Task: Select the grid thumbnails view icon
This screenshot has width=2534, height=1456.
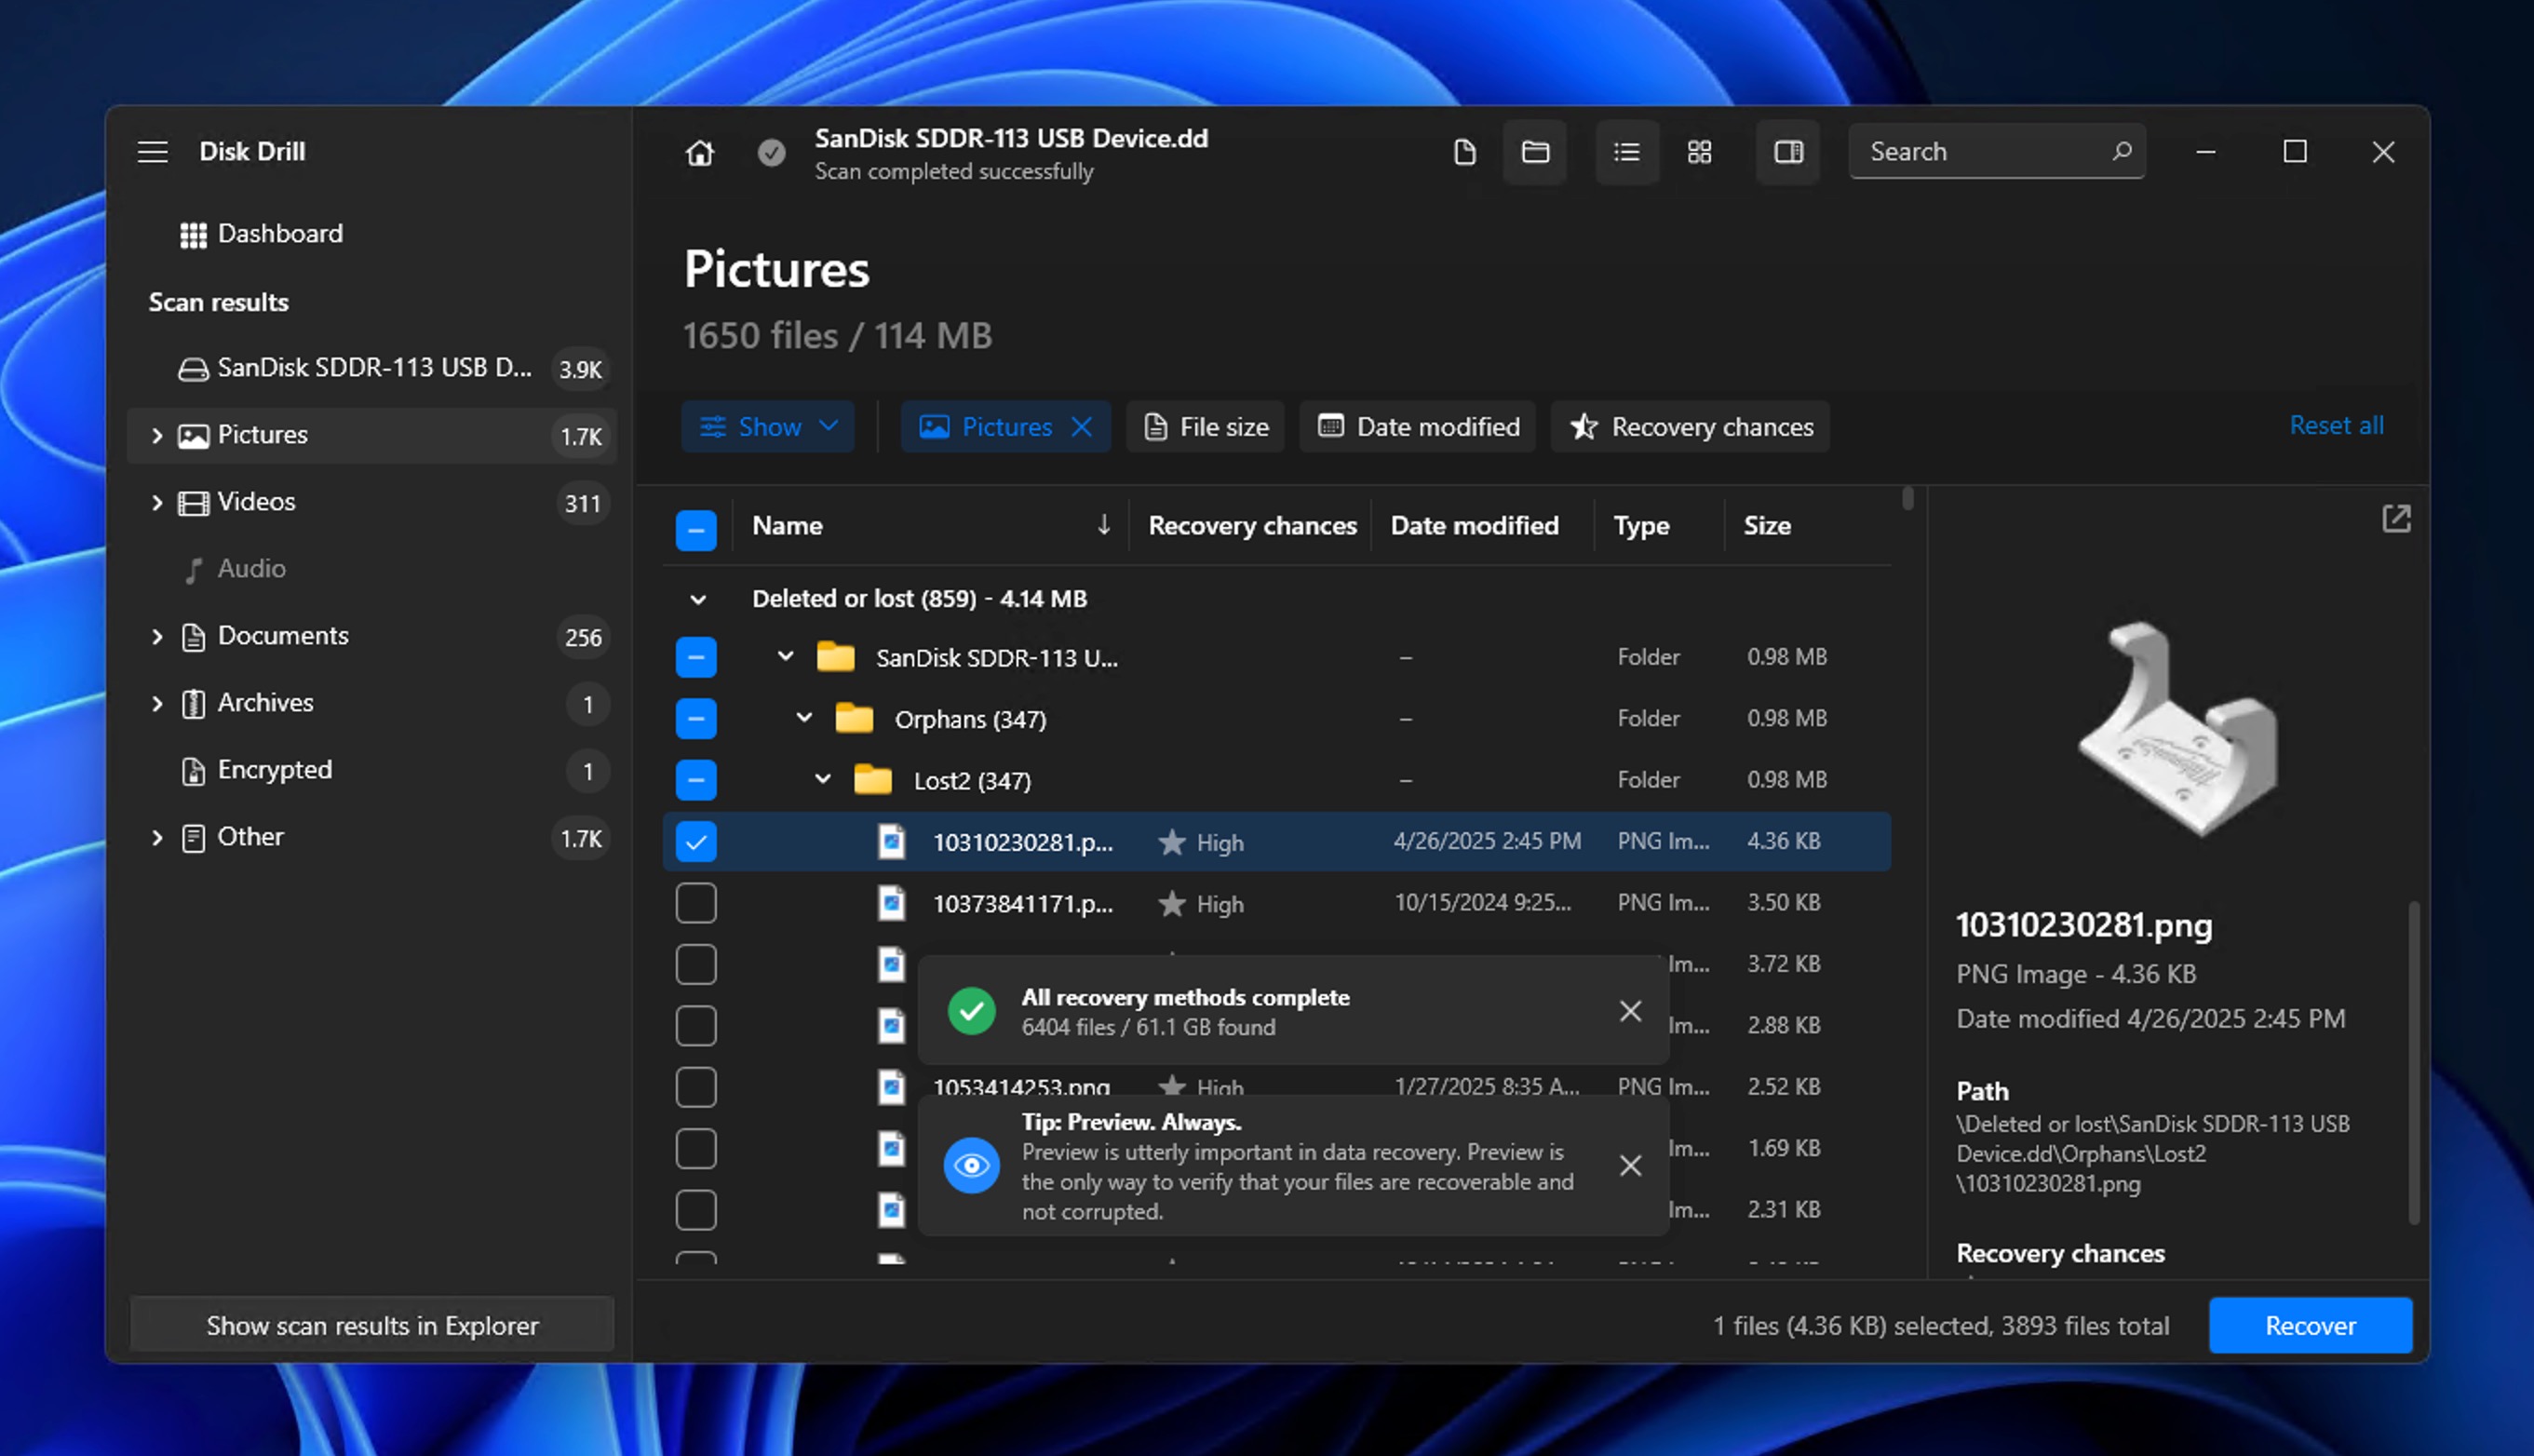Action: [1700, 152]
